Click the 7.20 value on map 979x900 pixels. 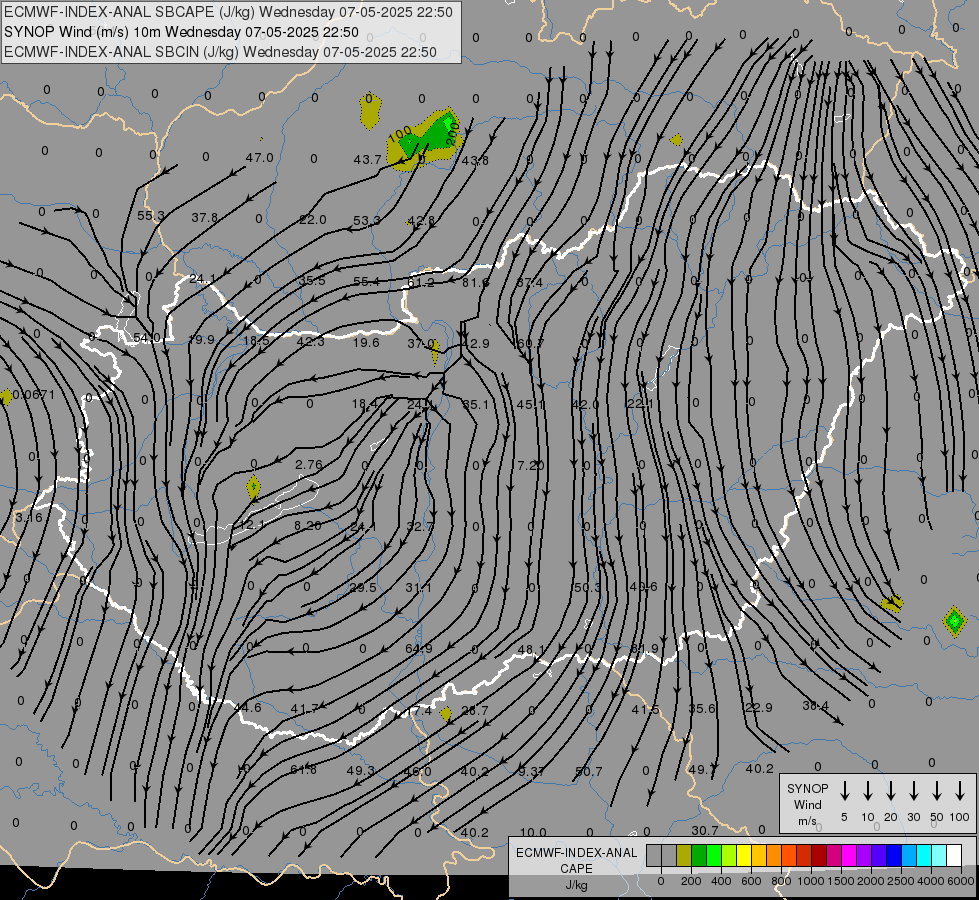point(531,465)
